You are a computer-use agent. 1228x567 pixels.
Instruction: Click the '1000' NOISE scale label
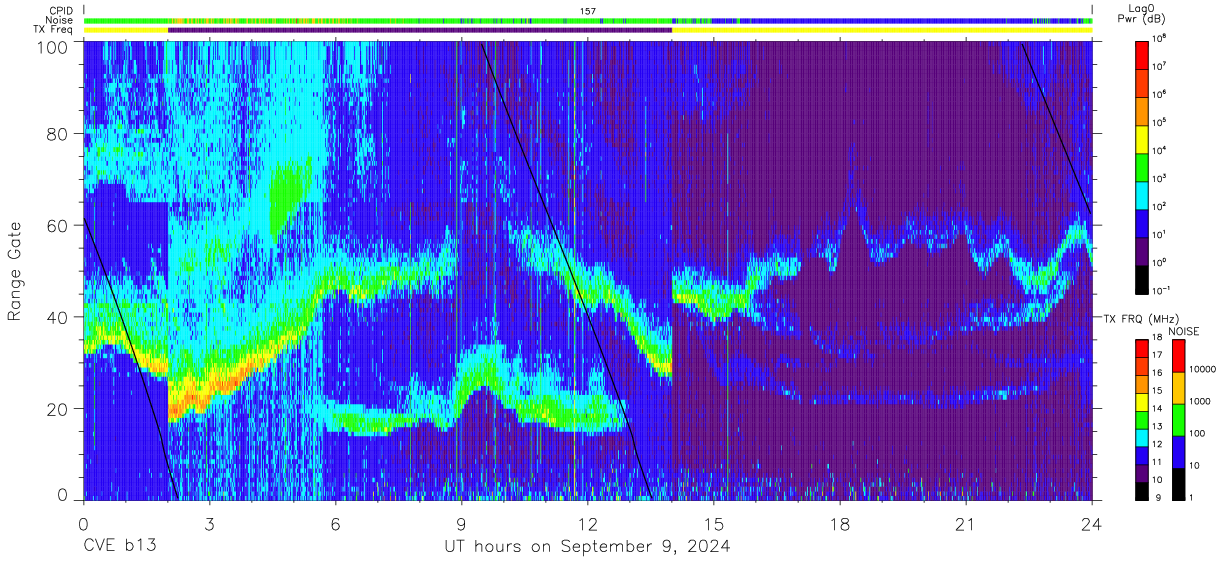(x=1201, y=401)
